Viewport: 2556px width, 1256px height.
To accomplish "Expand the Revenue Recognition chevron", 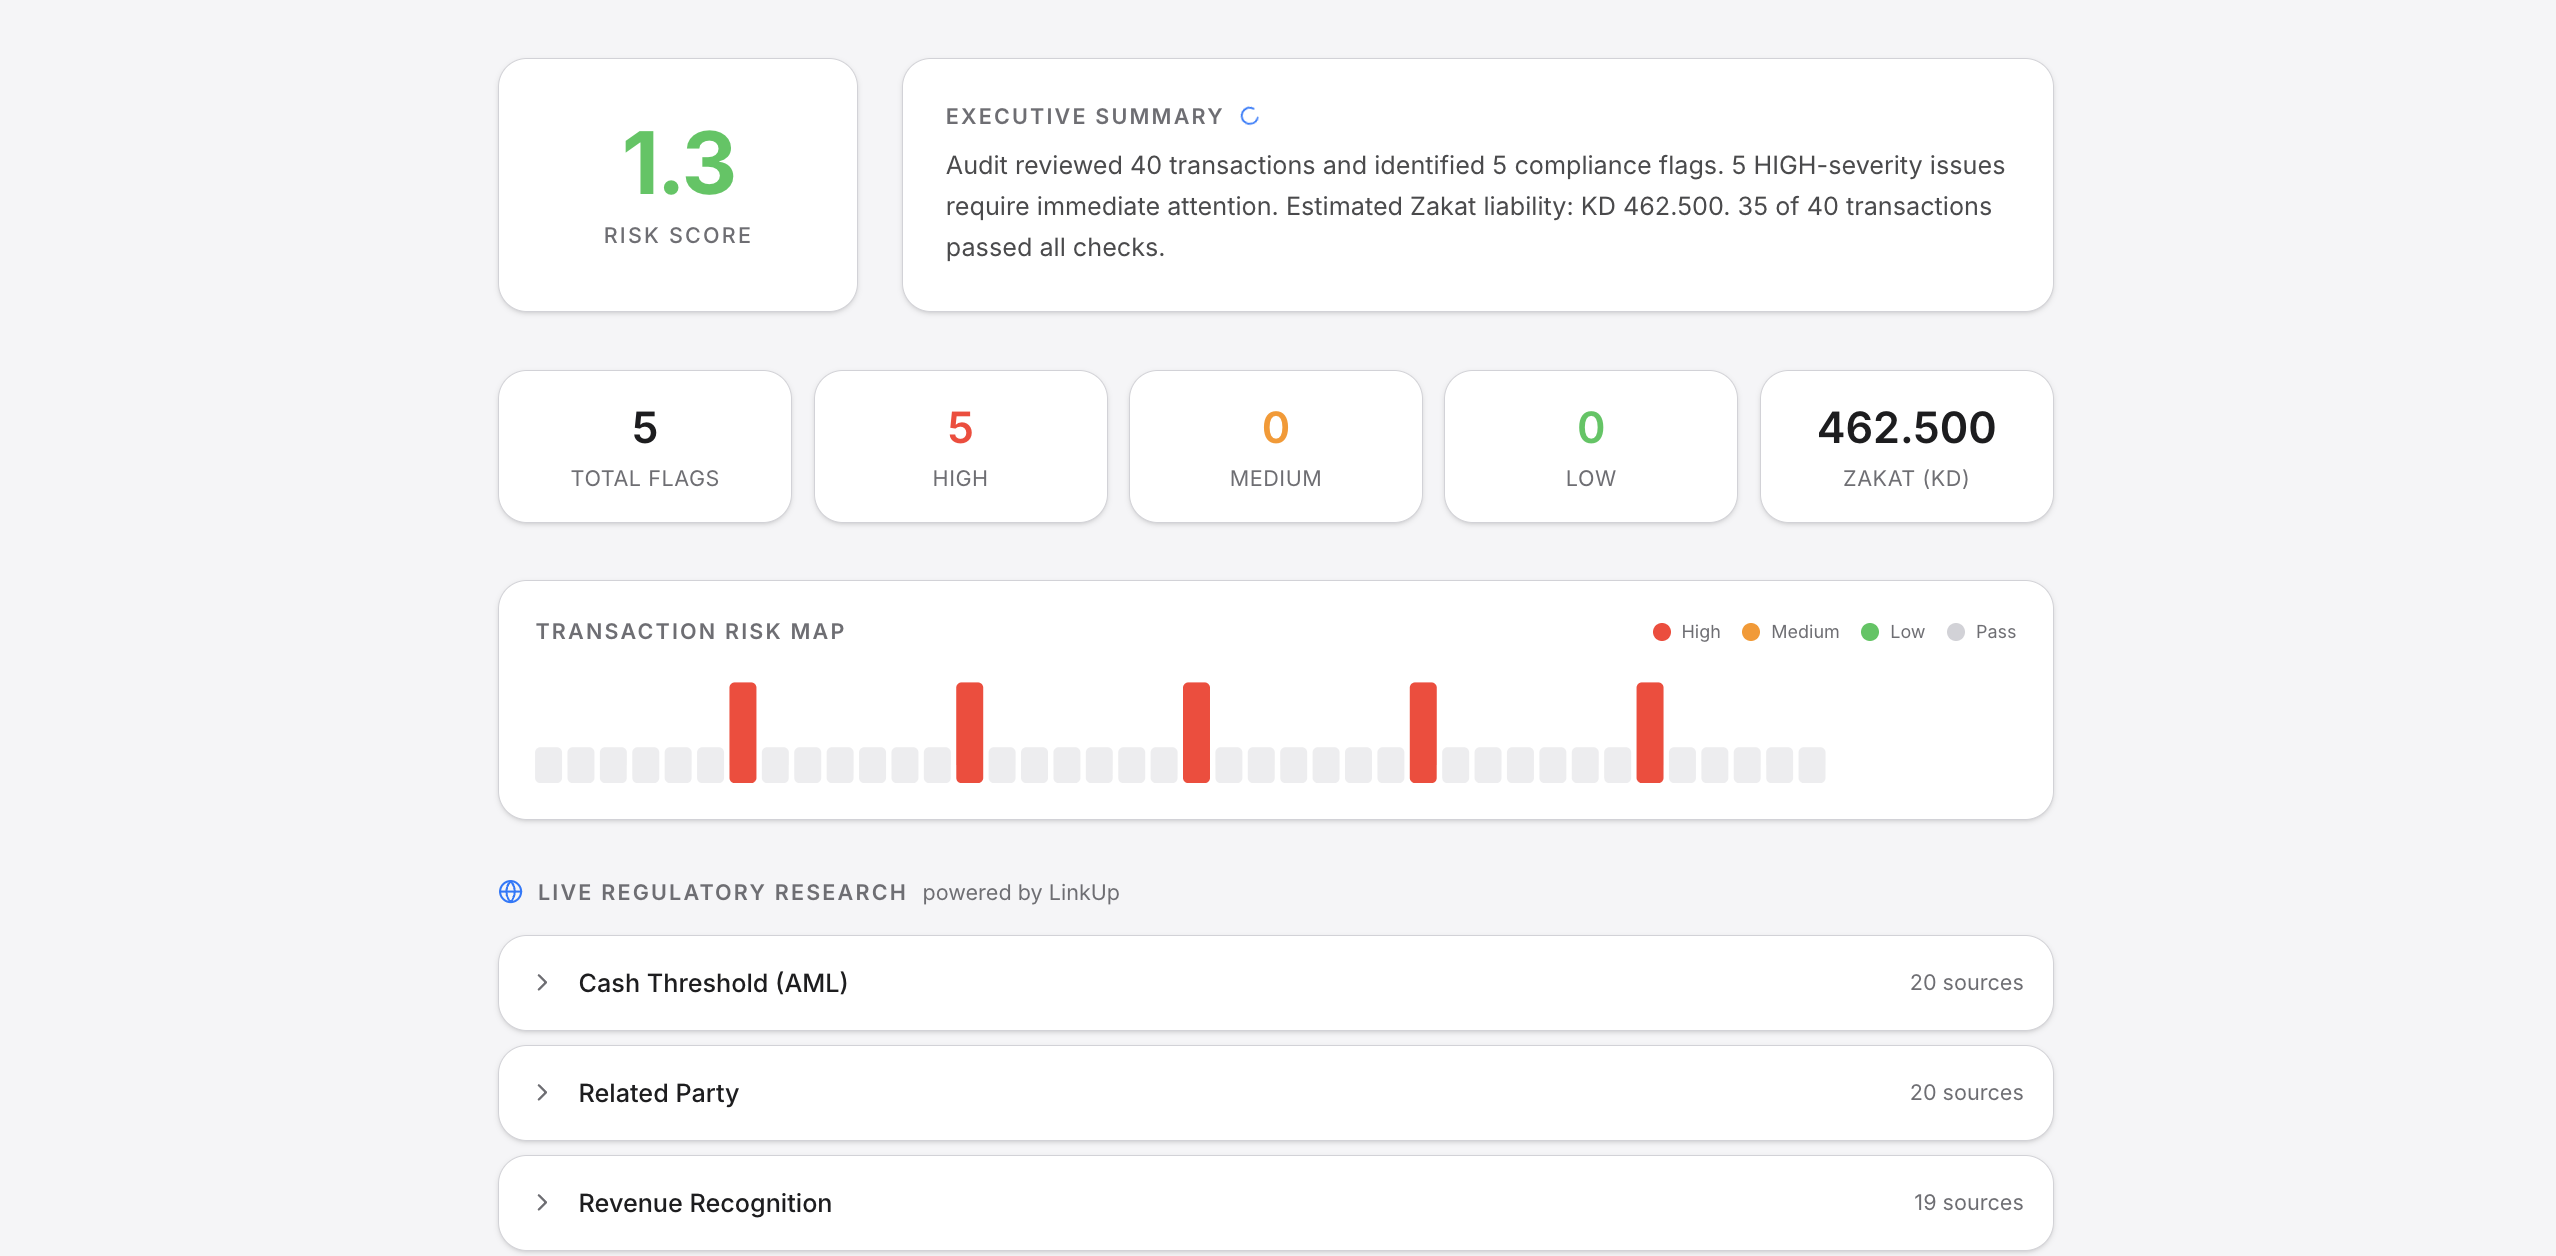I will coord(542,1203).
